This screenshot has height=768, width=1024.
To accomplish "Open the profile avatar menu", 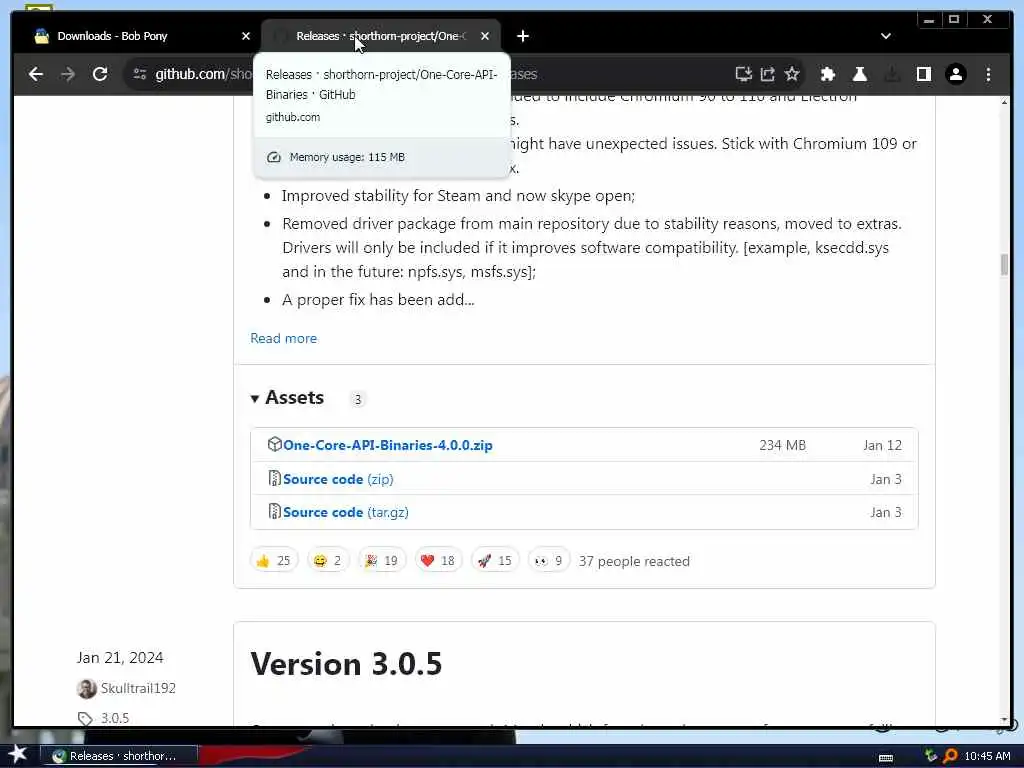I will click(956, 74).
